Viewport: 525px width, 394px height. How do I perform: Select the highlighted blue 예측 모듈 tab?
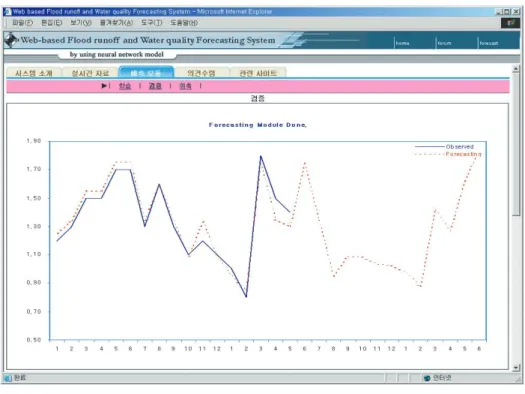pyautogui.click(x=146, y=73)
